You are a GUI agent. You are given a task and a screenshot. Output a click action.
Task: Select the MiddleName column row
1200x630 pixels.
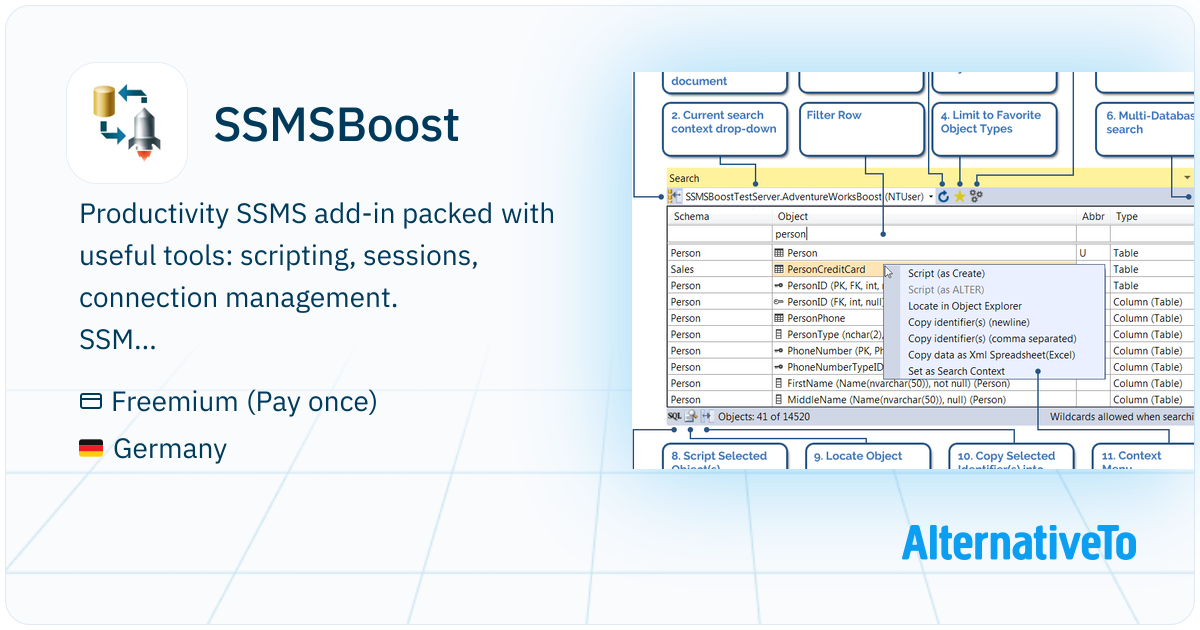tap(931, 399)
